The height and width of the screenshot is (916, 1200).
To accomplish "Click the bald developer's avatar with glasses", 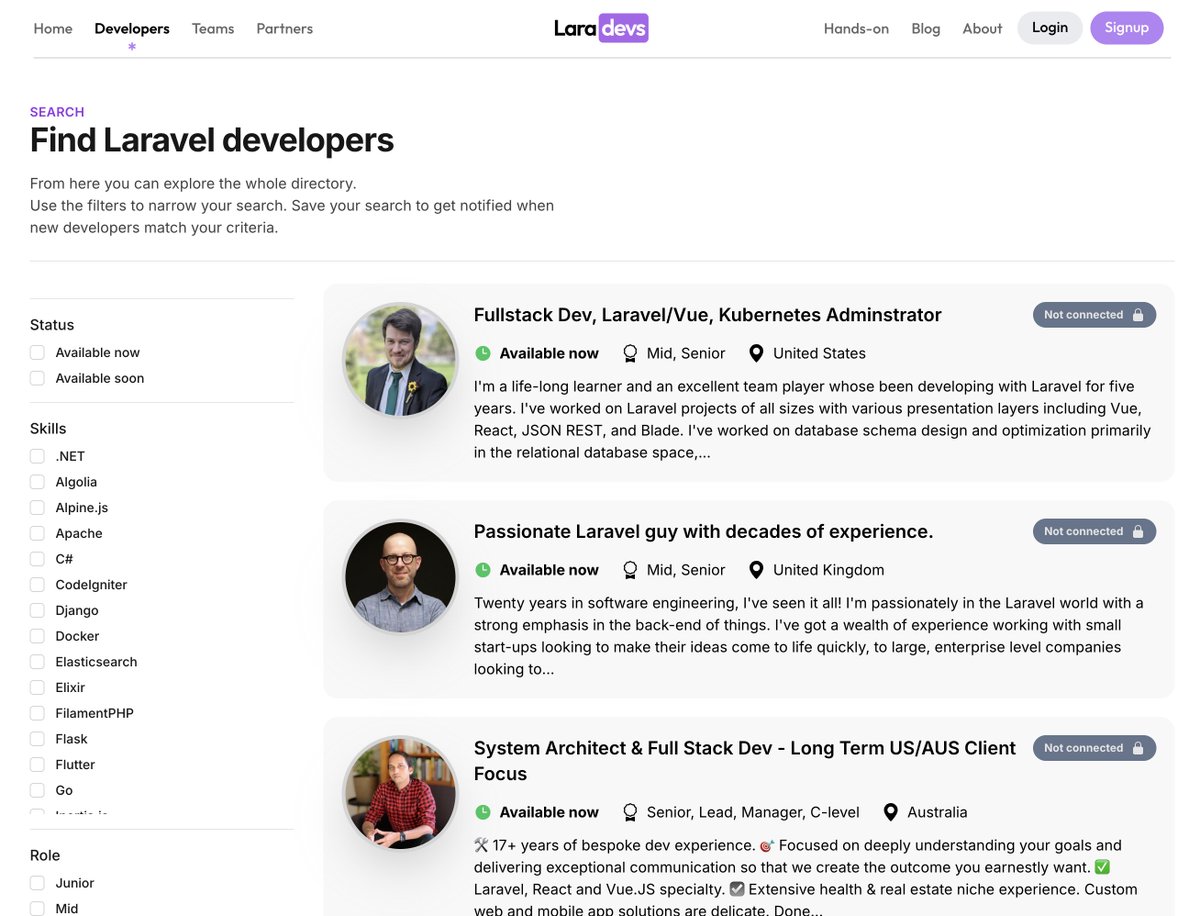I will click(401, 577).
